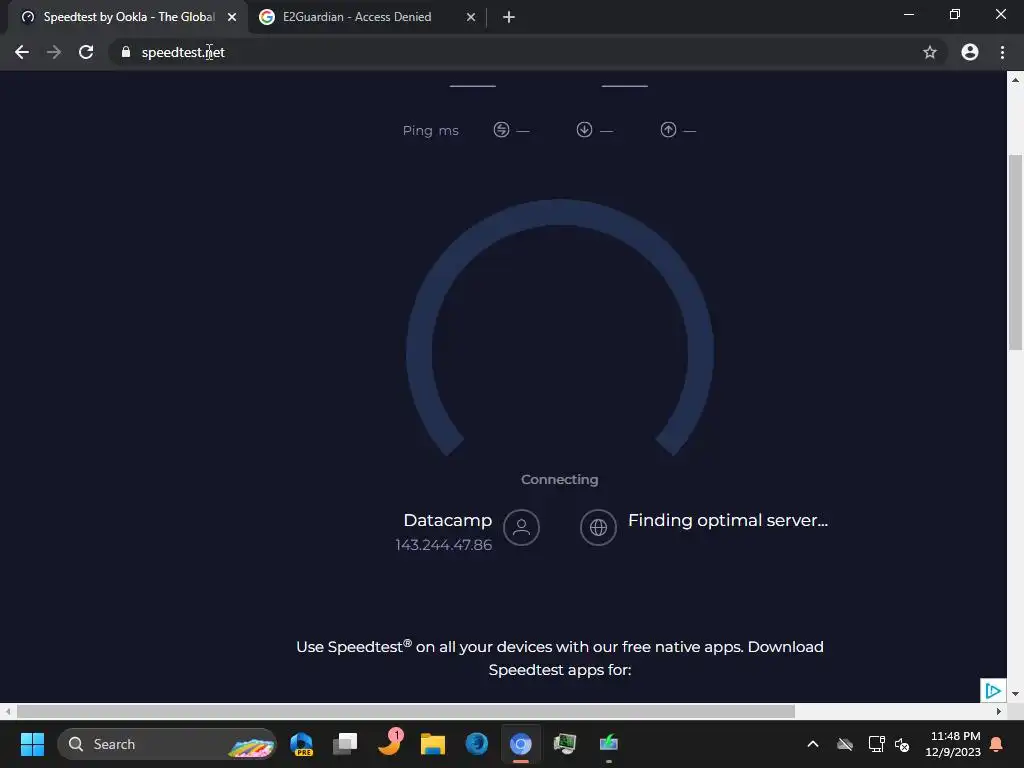This screenshot has height=768, width=1024.
Task: Click the idle latency ping icon
Action: (502, 130)
